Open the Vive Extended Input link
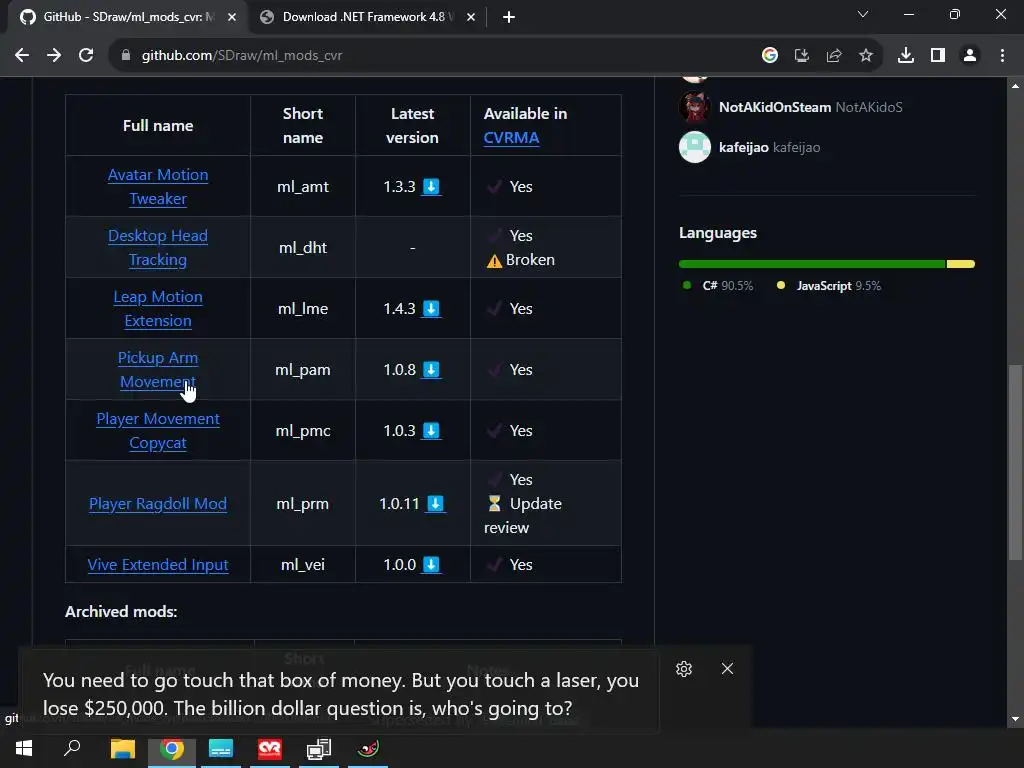Viewport: 1024px width, 768px height. (x=158, y=565)
